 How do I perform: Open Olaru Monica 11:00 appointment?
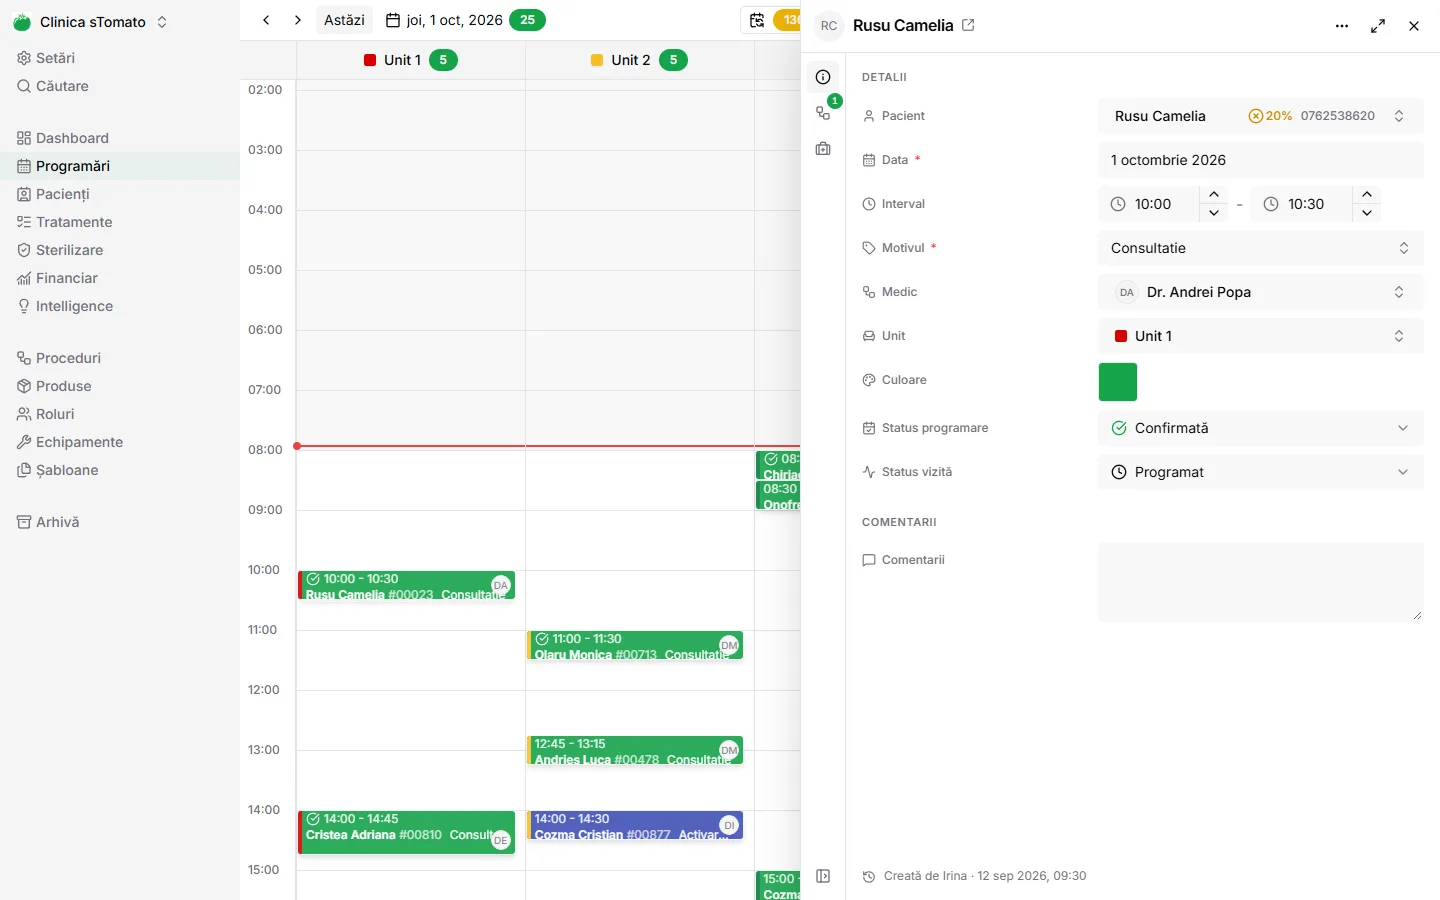[635, 646]
